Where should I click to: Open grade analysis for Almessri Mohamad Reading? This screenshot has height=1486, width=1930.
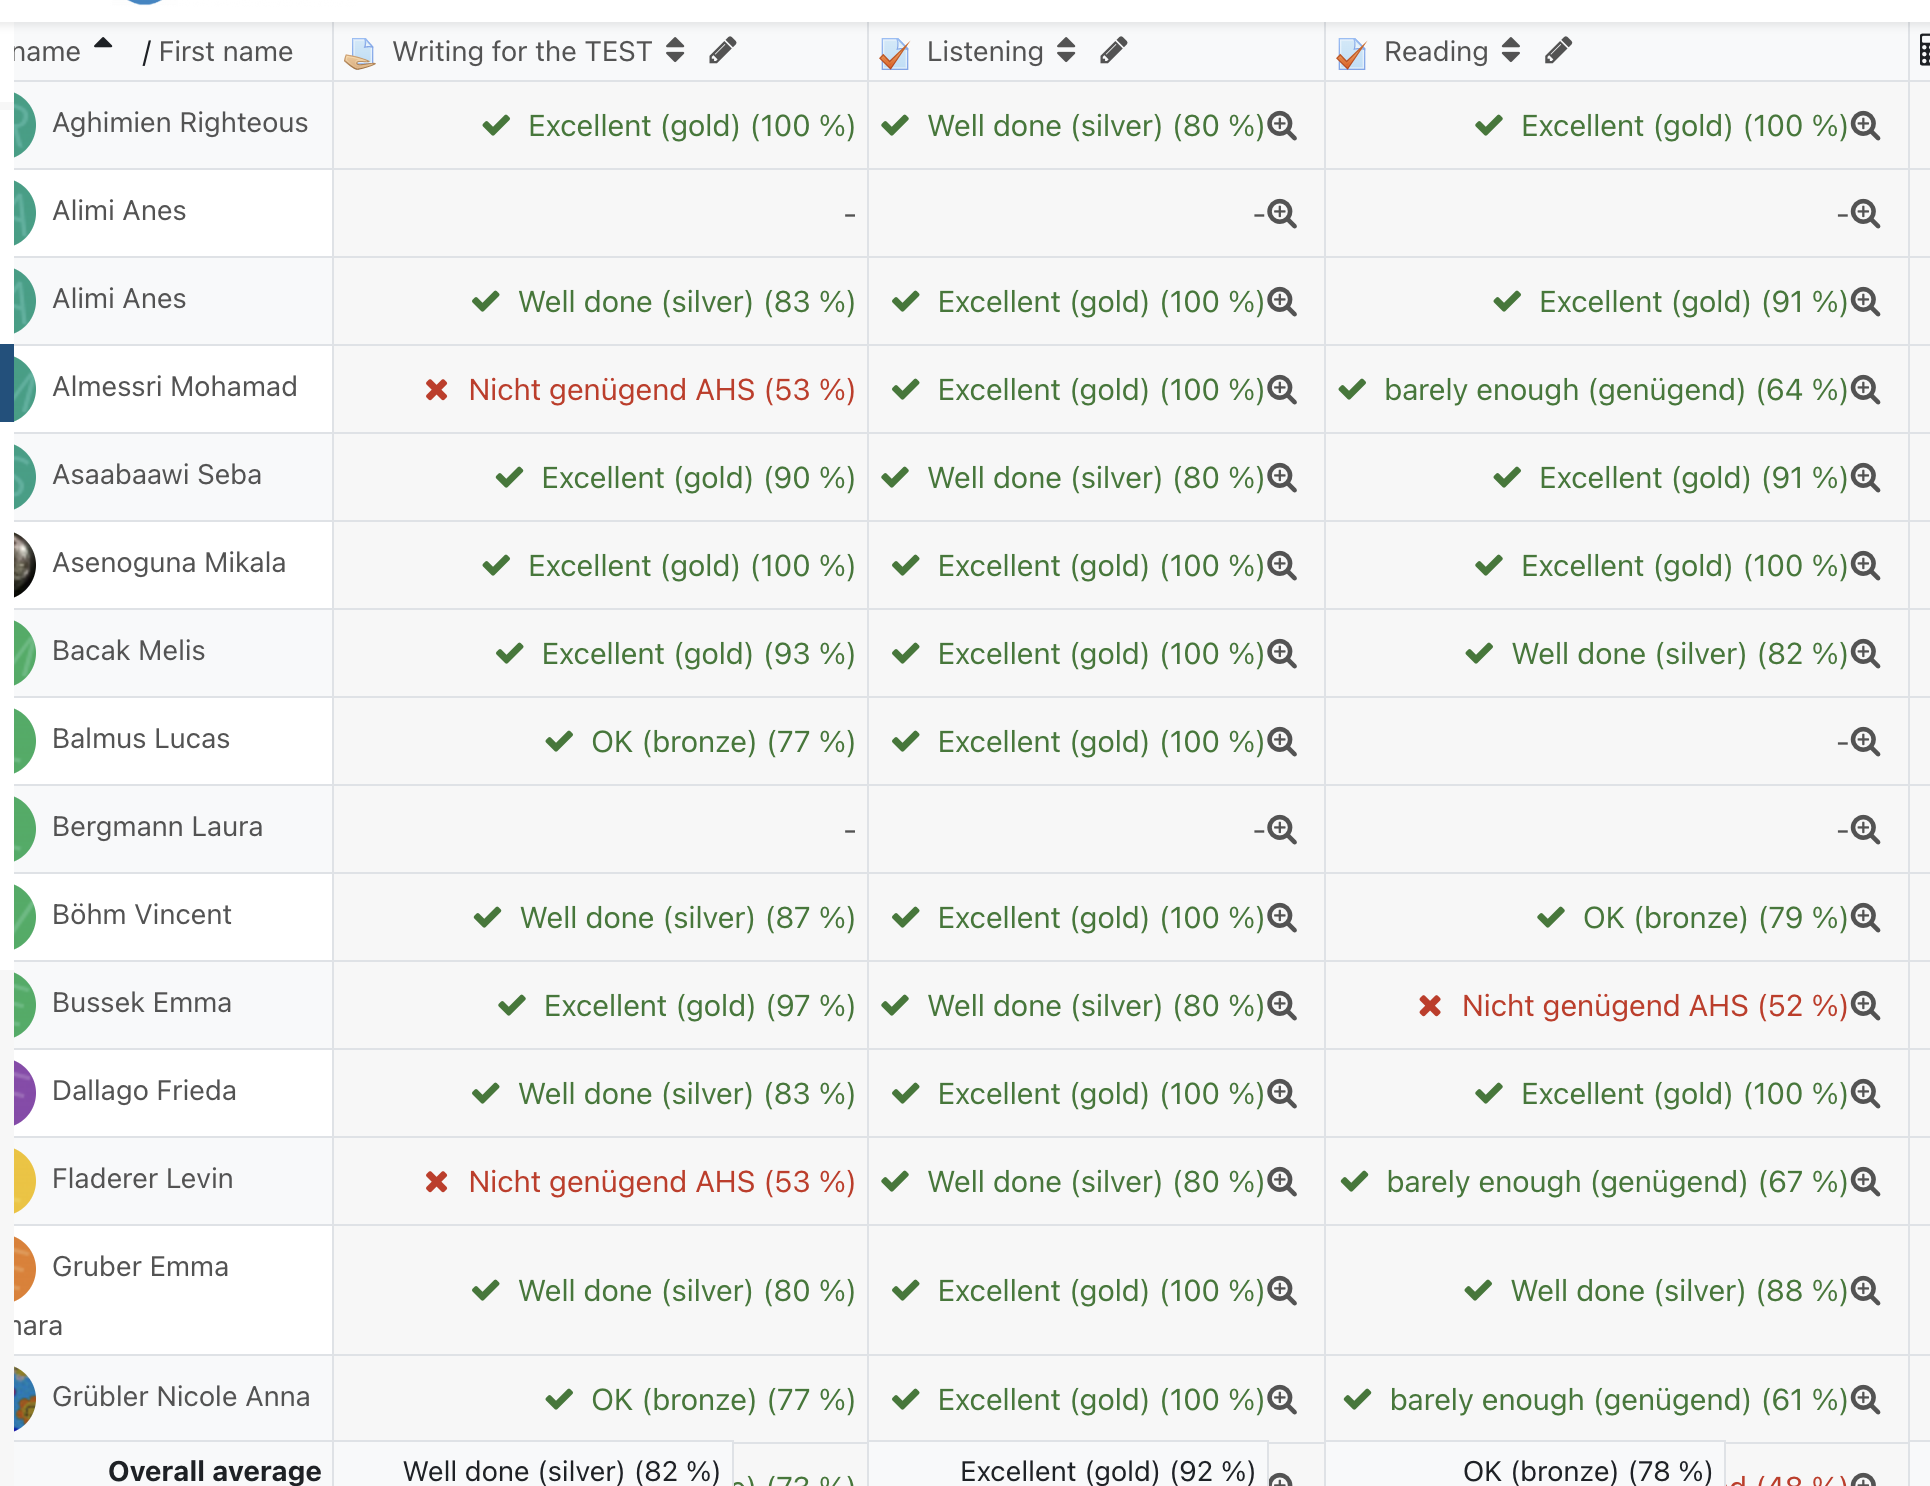click(1866, 390)
